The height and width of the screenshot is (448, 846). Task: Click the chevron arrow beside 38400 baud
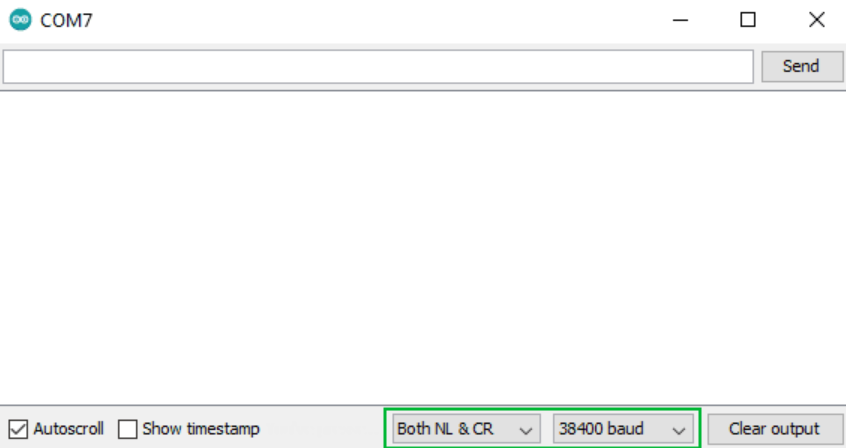pos(679,430)
